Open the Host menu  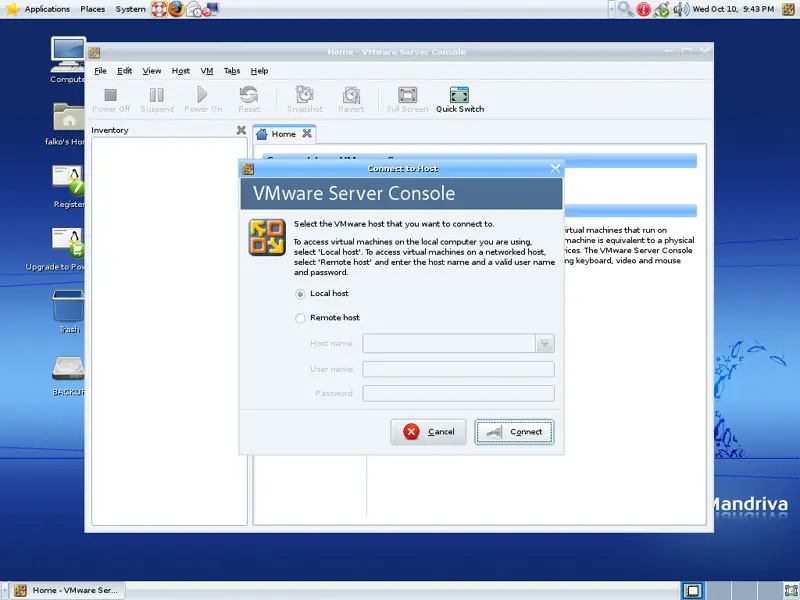pos(181,71)
